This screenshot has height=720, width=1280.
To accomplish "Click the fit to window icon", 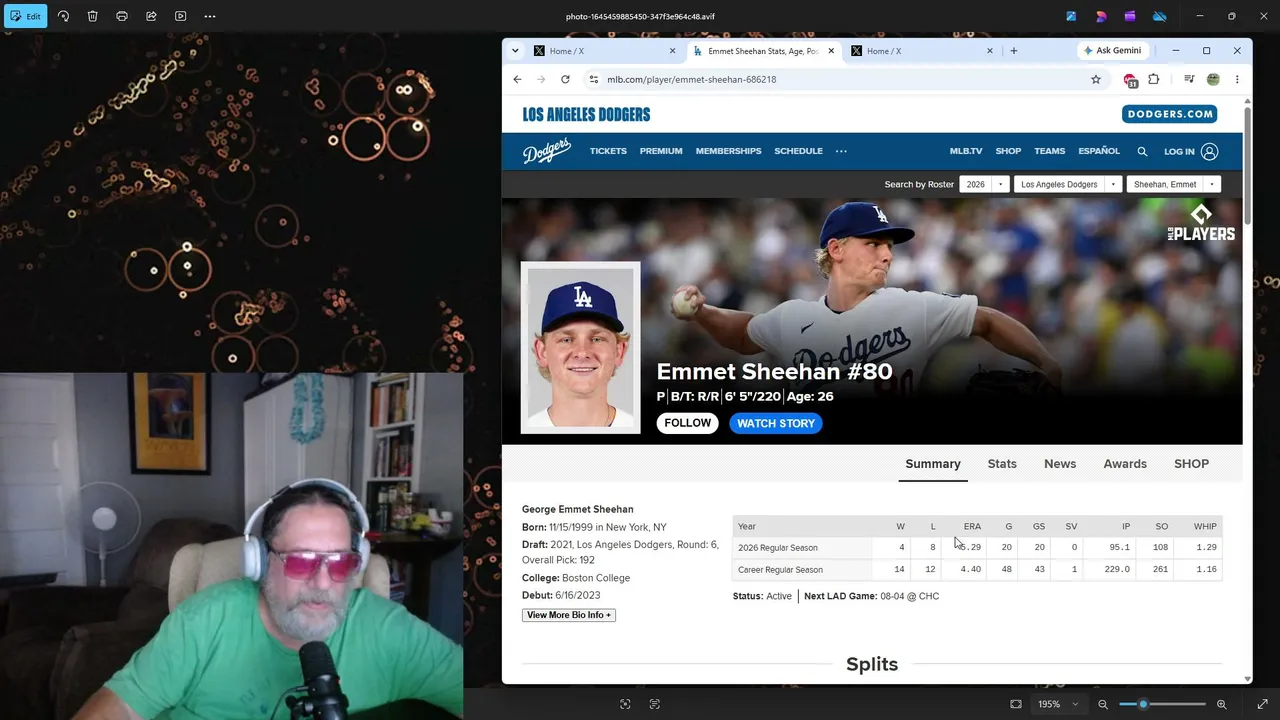I will point(1016,704).
